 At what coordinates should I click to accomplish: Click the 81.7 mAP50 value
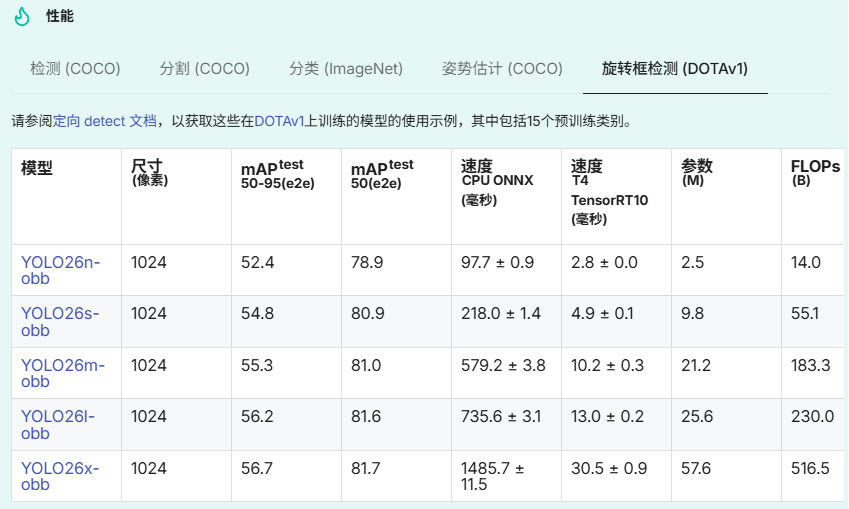365,468
